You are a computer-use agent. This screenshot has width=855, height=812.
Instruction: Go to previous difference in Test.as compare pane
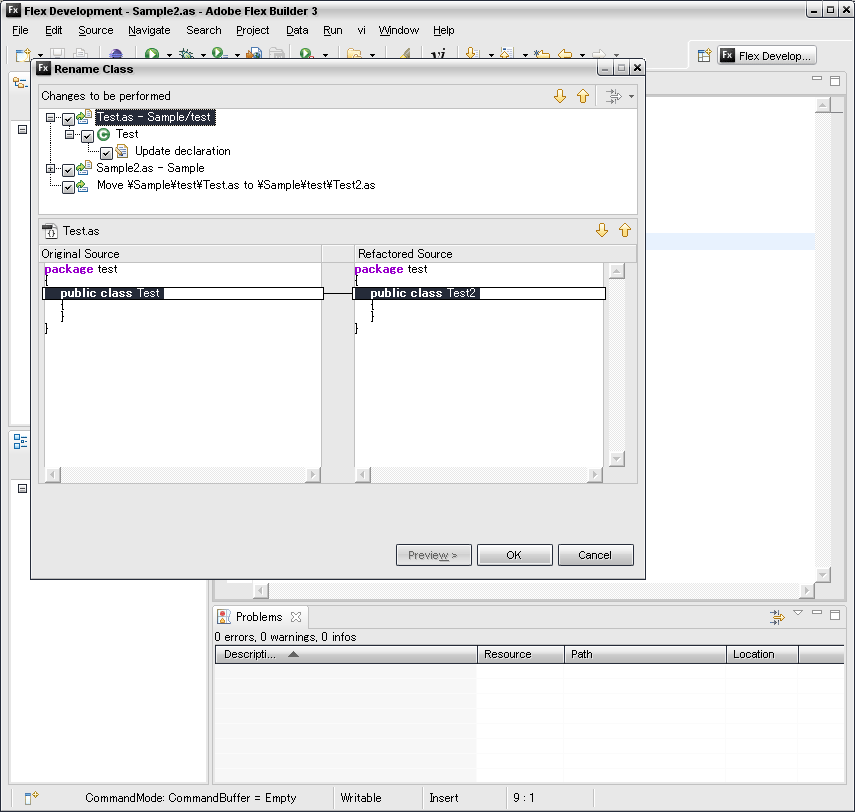625,230
